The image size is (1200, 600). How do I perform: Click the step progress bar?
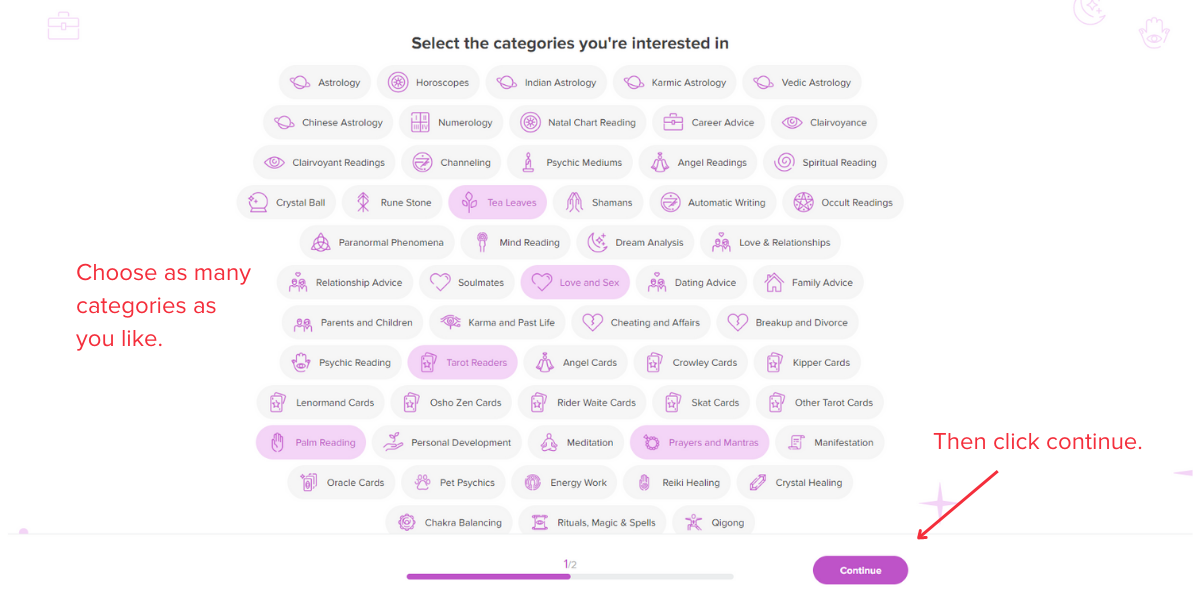(x=570, y=576)
